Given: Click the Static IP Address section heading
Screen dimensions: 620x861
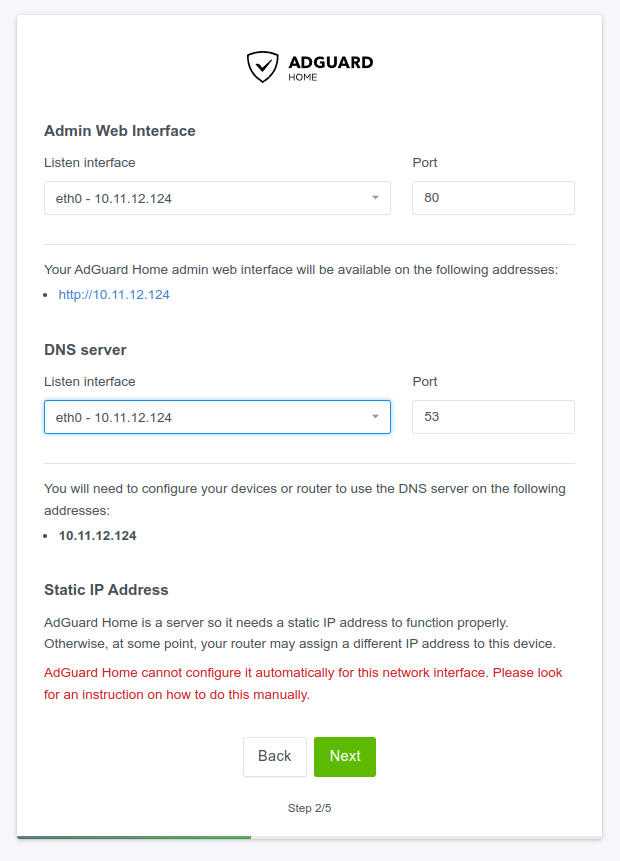Looking at the screenshot, I should click(x=106, y=589).
